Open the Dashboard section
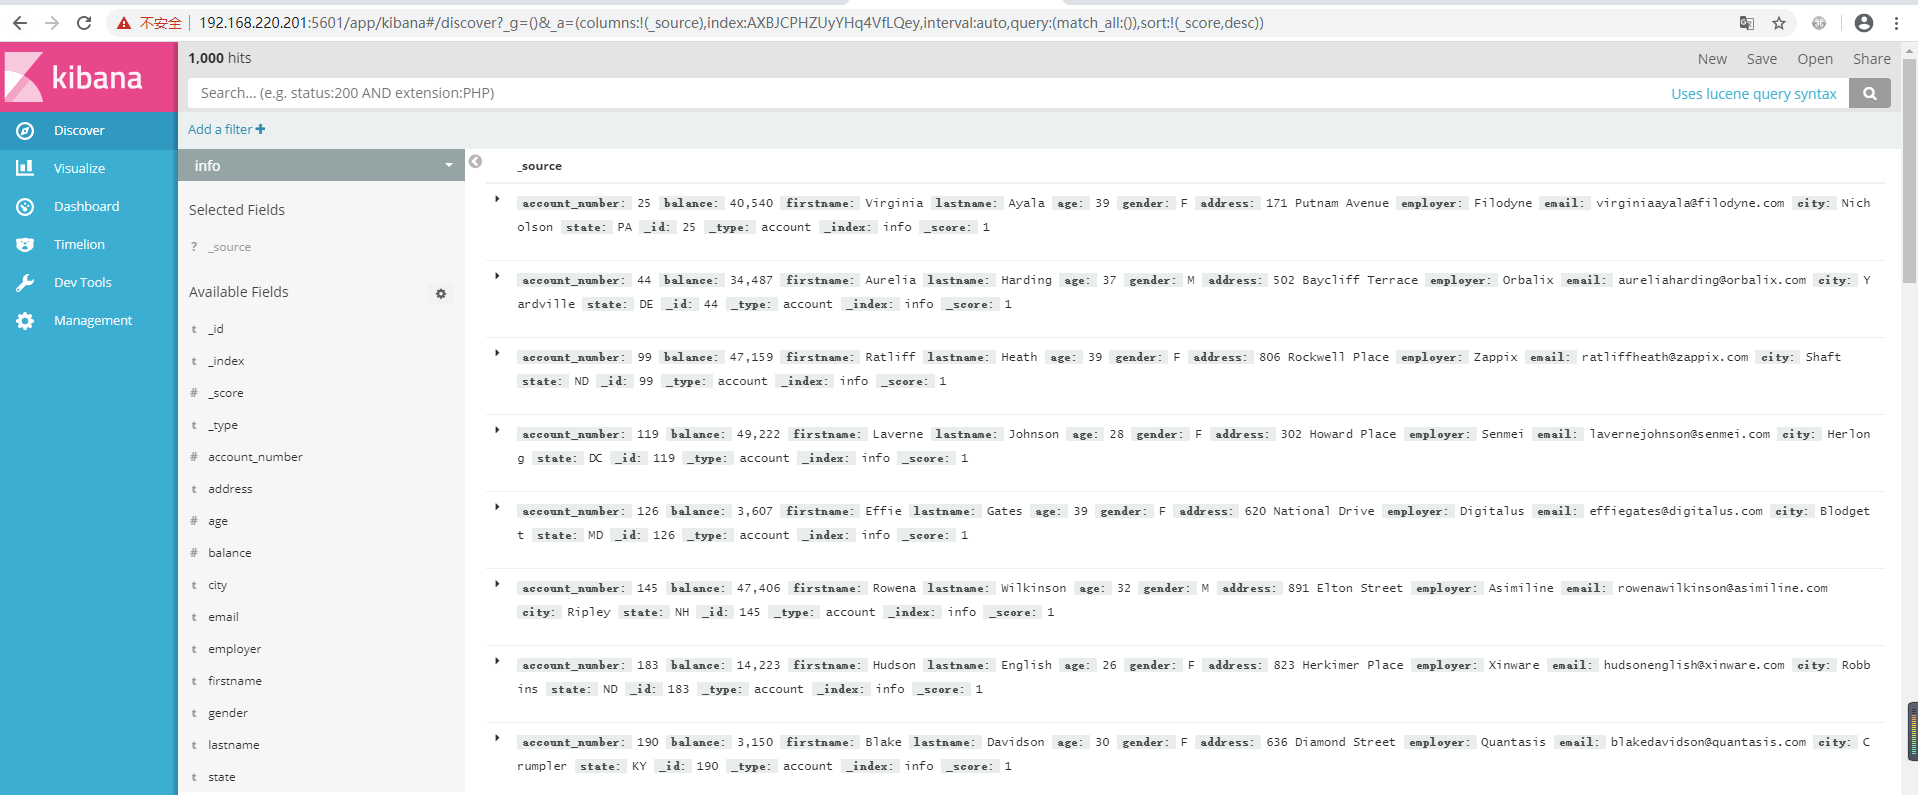This screenshot has height=795, width=1918. pos(88,207)
